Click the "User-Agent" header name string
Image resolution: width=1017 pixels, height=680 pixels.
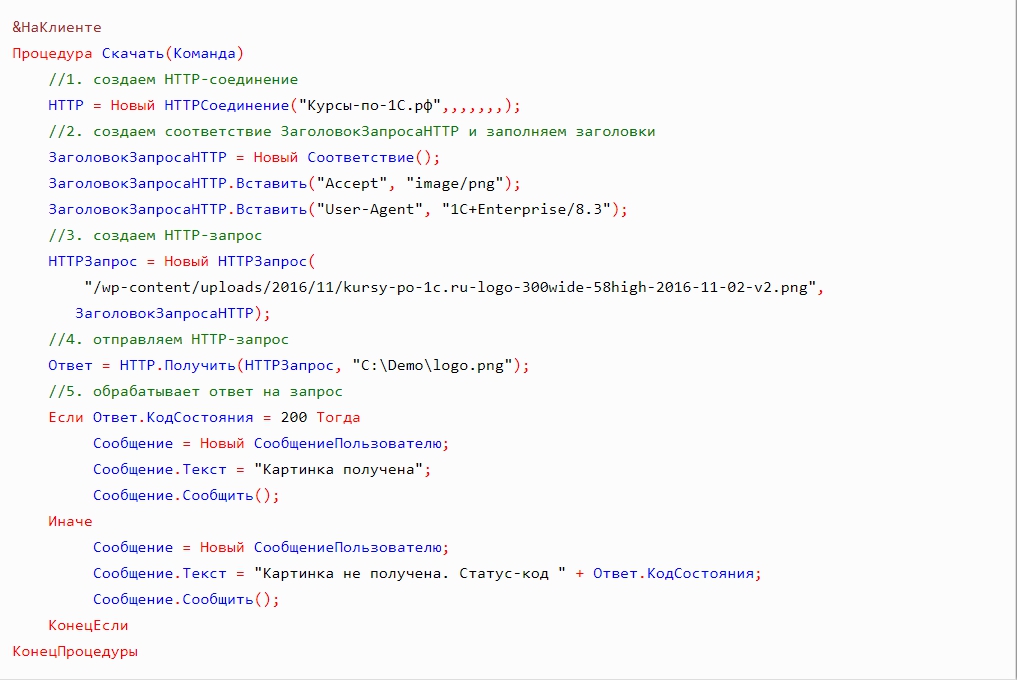[370, 209]
